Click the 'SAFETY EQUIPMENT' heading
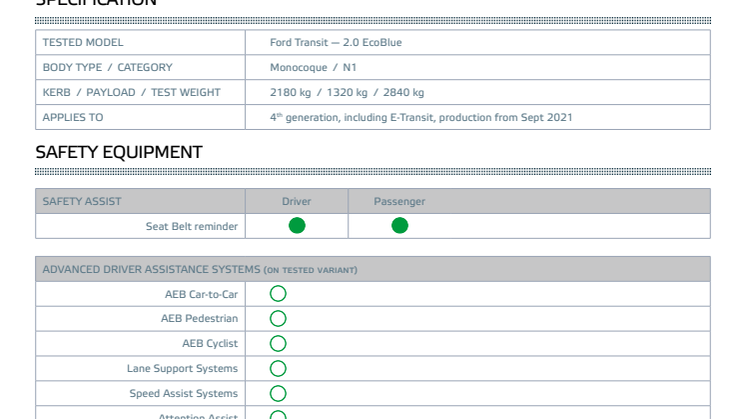This screenshot has height=419, width=746. point(119,152)
